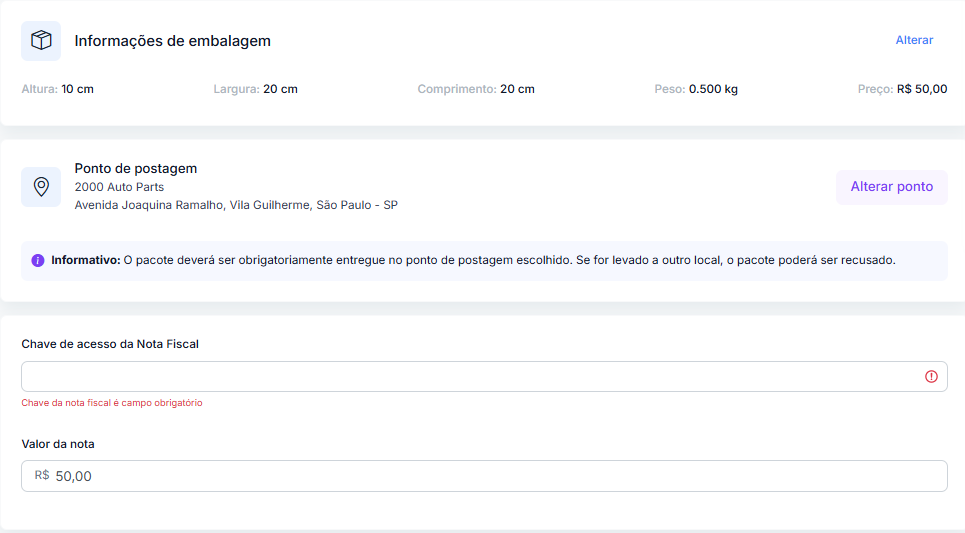The image size is (965, 533).
Task: Select the Comprimento 20 cm value
Action: click(517, 89)
